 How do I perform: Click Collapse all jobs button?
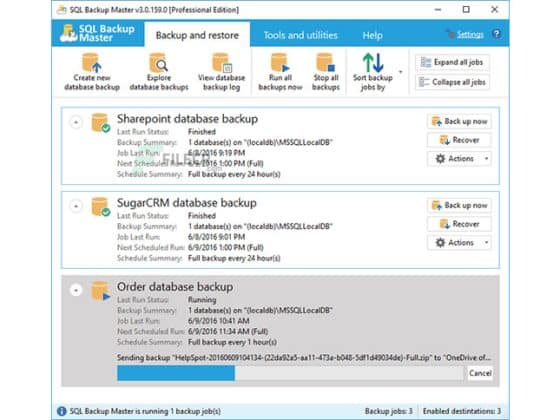452,82
